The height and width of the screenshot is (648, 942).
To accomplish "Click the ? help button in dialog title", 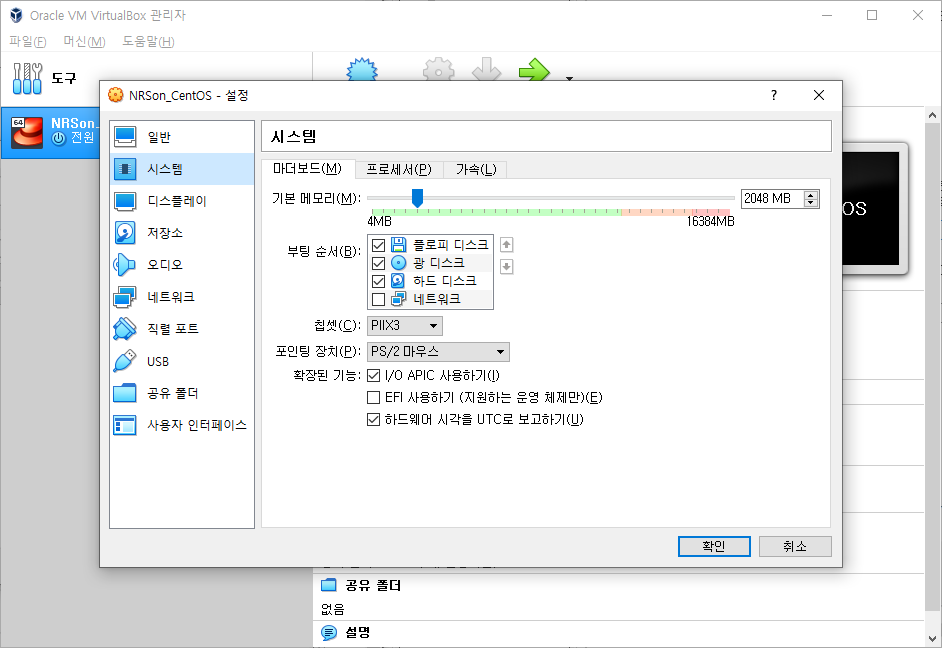I will [x=774, y=95].
